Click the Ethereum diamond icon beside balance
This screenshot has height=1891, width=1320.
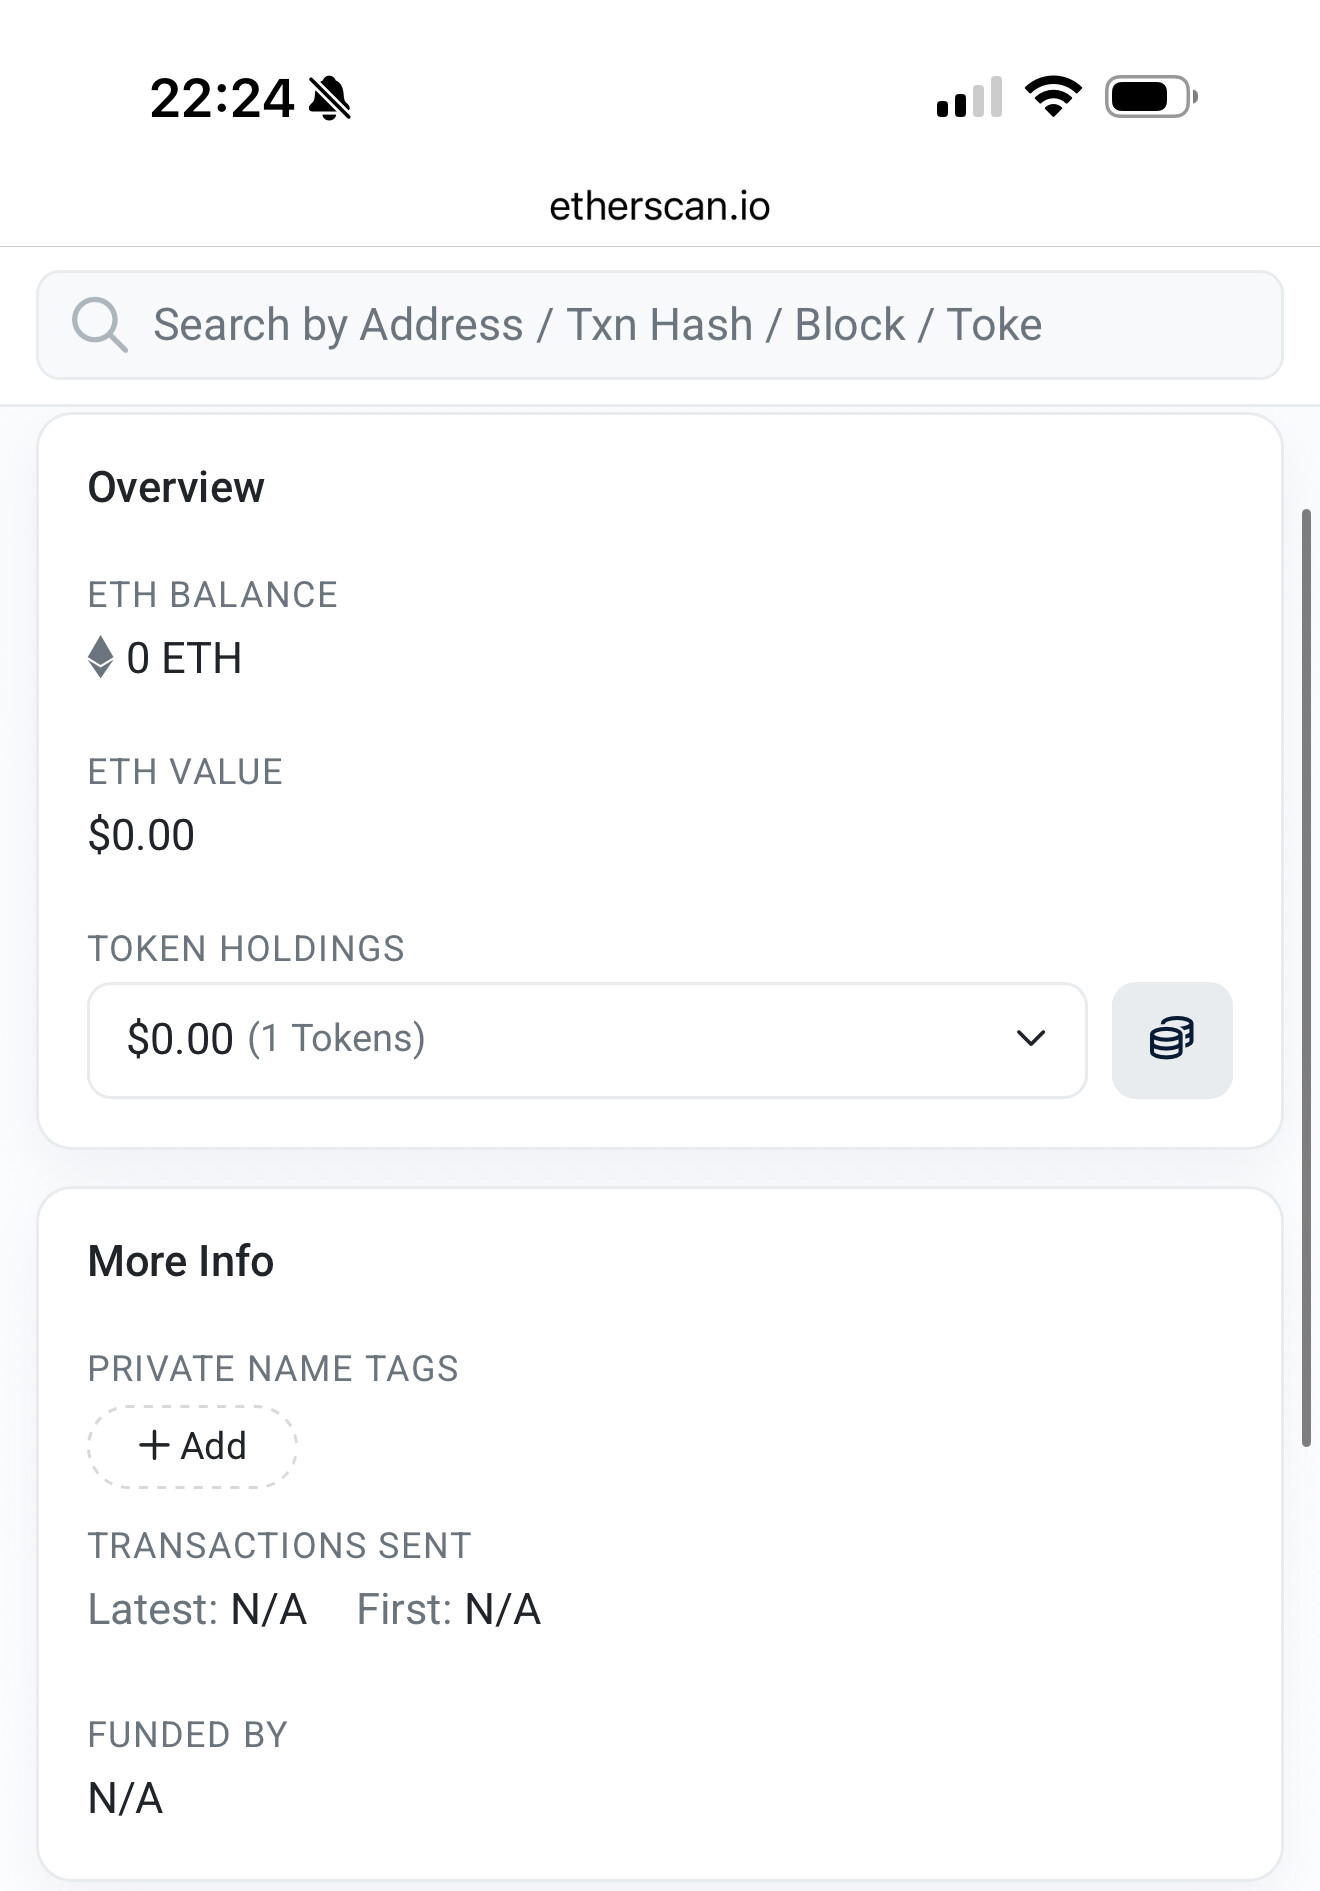coord(100,658)
